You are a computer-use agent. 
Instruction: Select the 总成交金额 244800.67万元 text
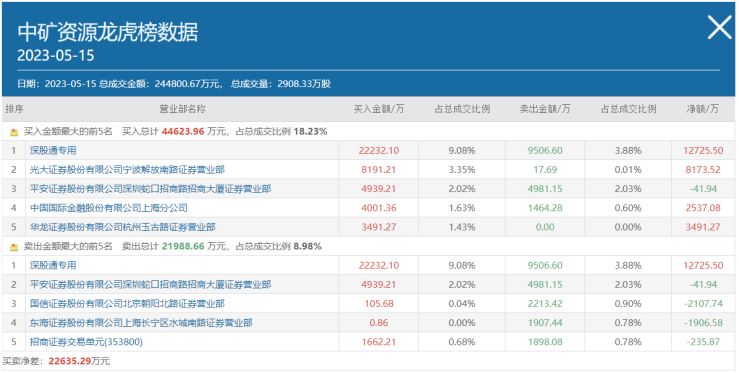(160, 84)
